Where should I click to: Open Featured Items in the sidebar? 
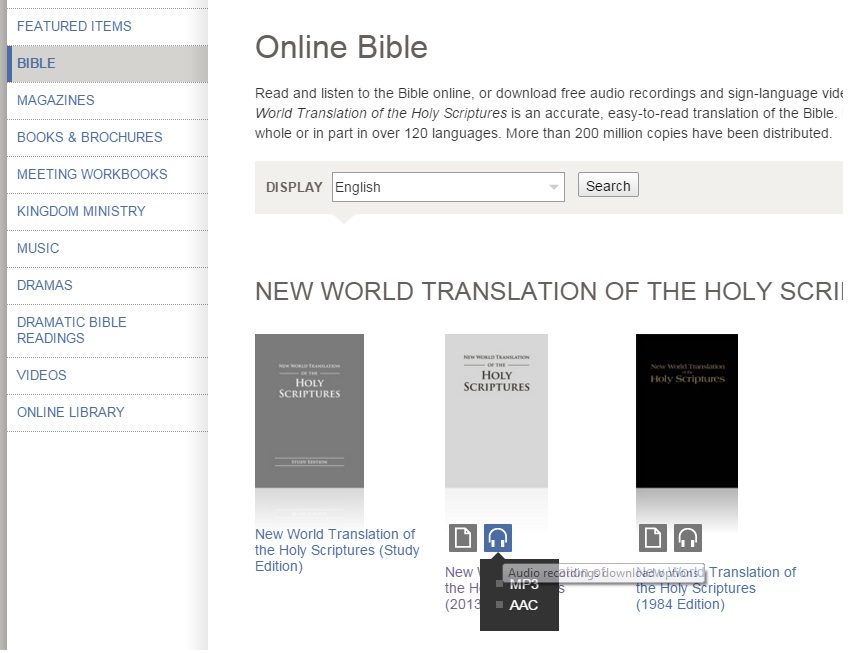[x=74, y=26]
